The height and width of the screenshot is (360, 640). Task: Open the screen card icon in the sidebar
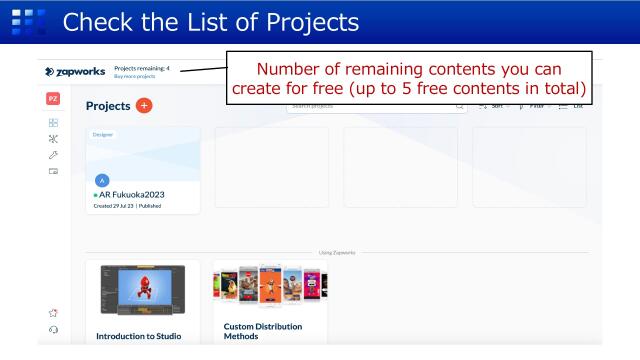point(53,171)
